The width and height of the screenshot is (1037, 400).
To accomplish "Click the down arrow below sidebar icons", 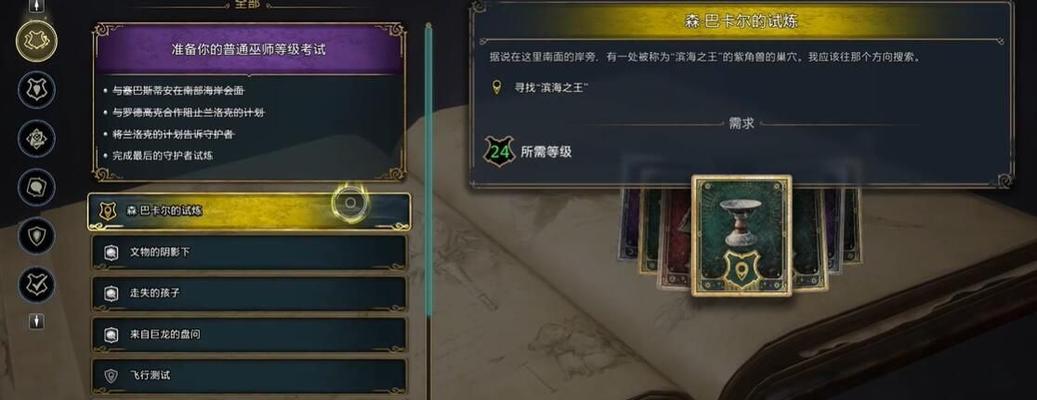I will (x=36, y=321).
